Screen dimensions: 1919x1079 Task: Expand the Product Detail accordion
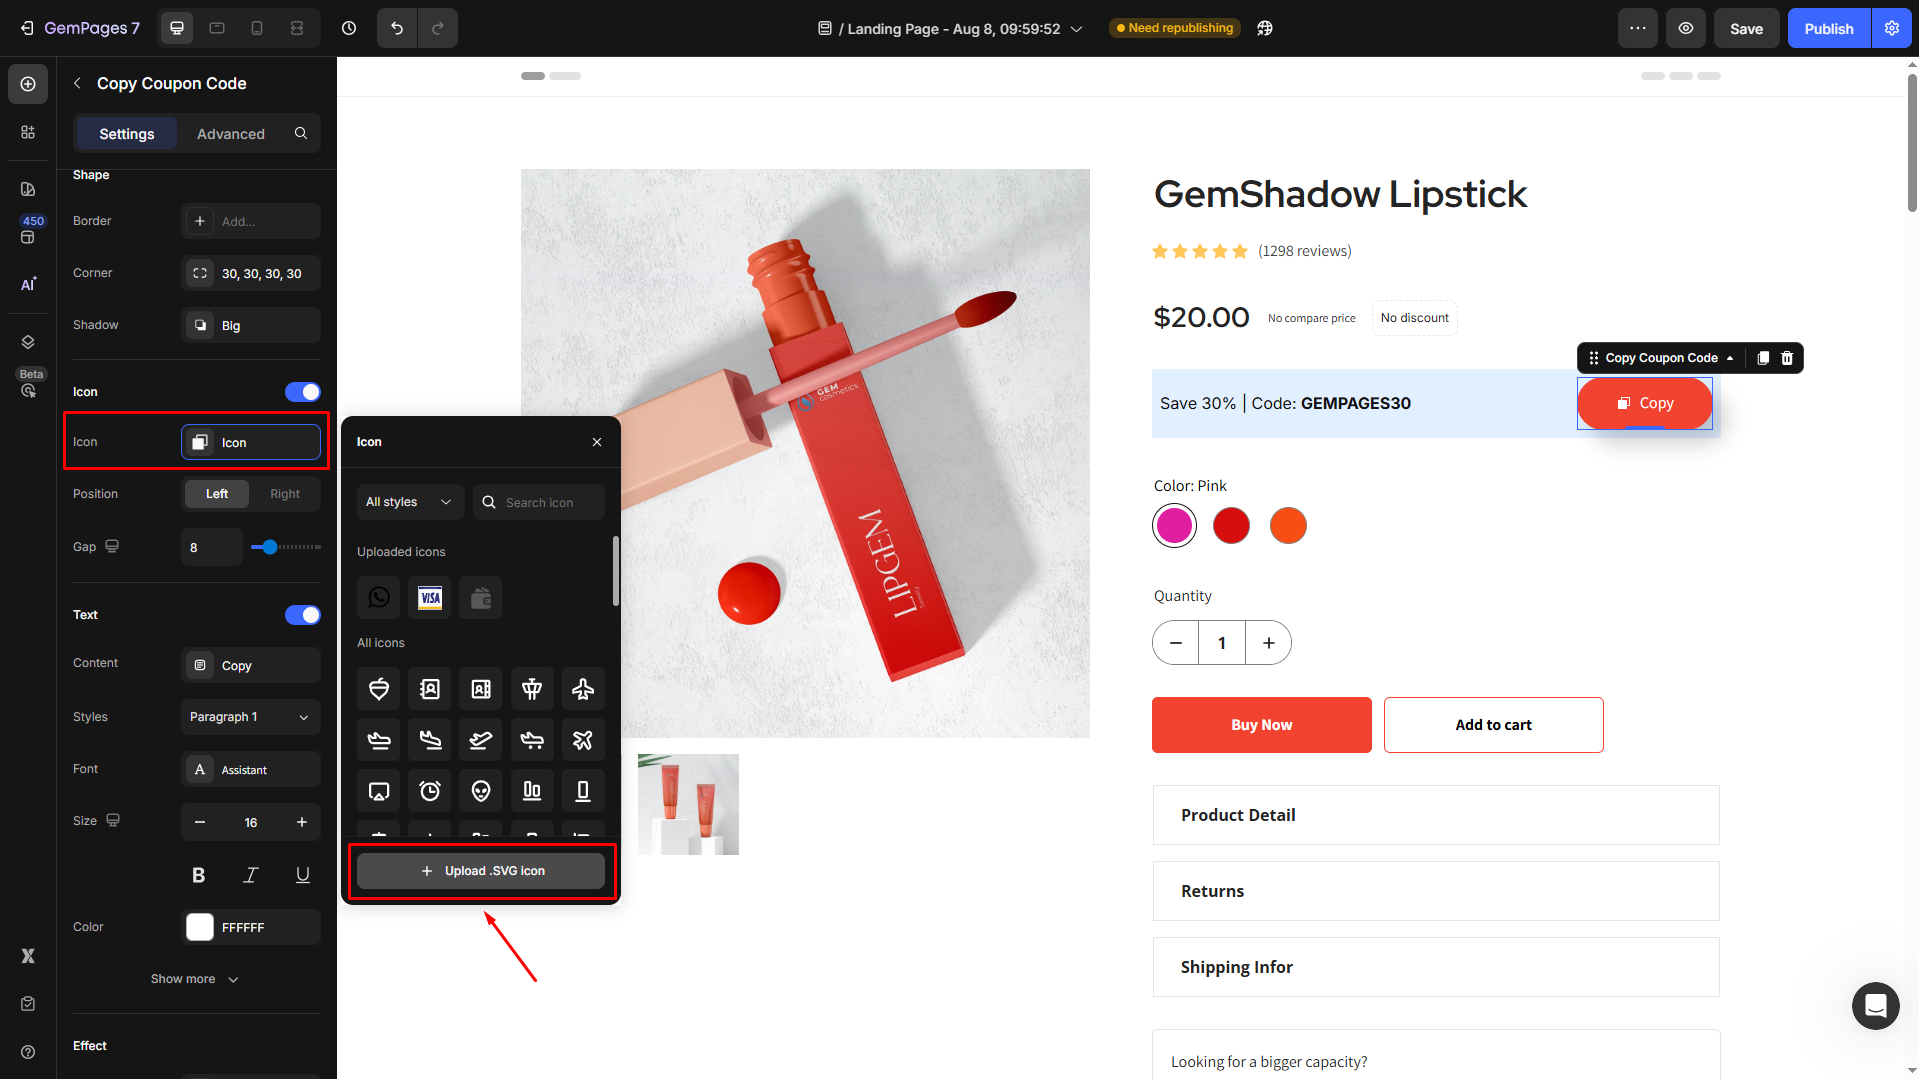point(1436,815)
